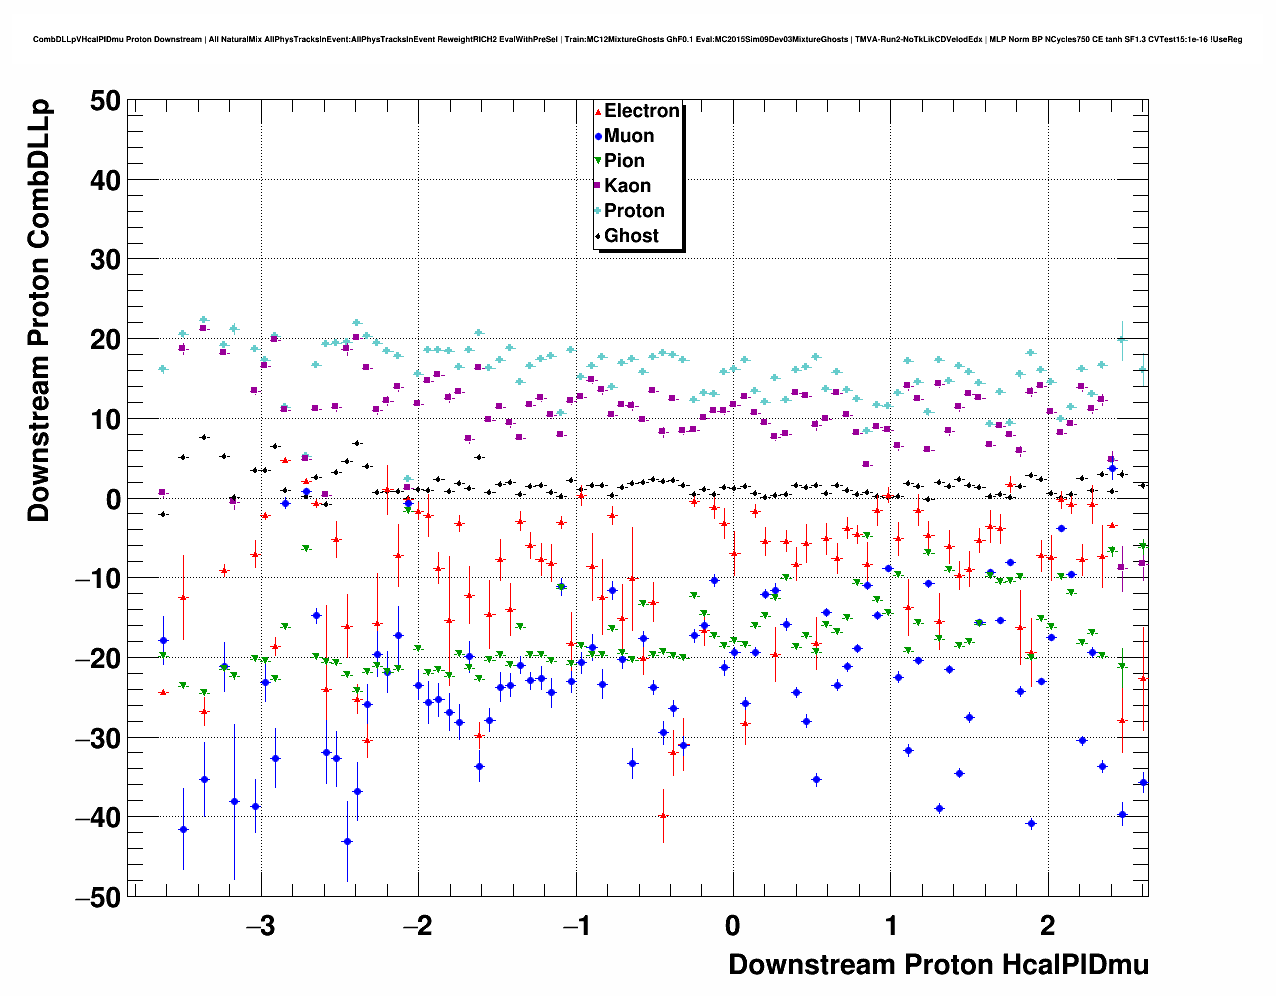Viewport: 1276px width, 996px height.
Task: Click the green Pion triangle marker in legend
Action: tap(598, 162)
